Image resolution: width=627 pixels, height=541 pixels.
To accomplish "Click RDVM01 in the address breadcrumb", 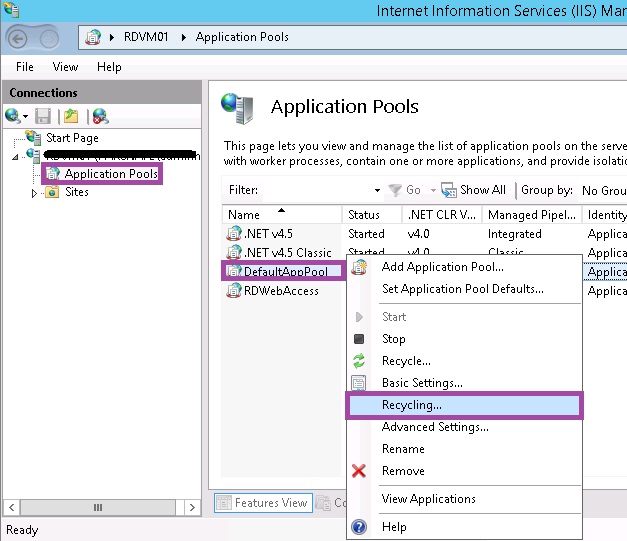I will point(146,37).
